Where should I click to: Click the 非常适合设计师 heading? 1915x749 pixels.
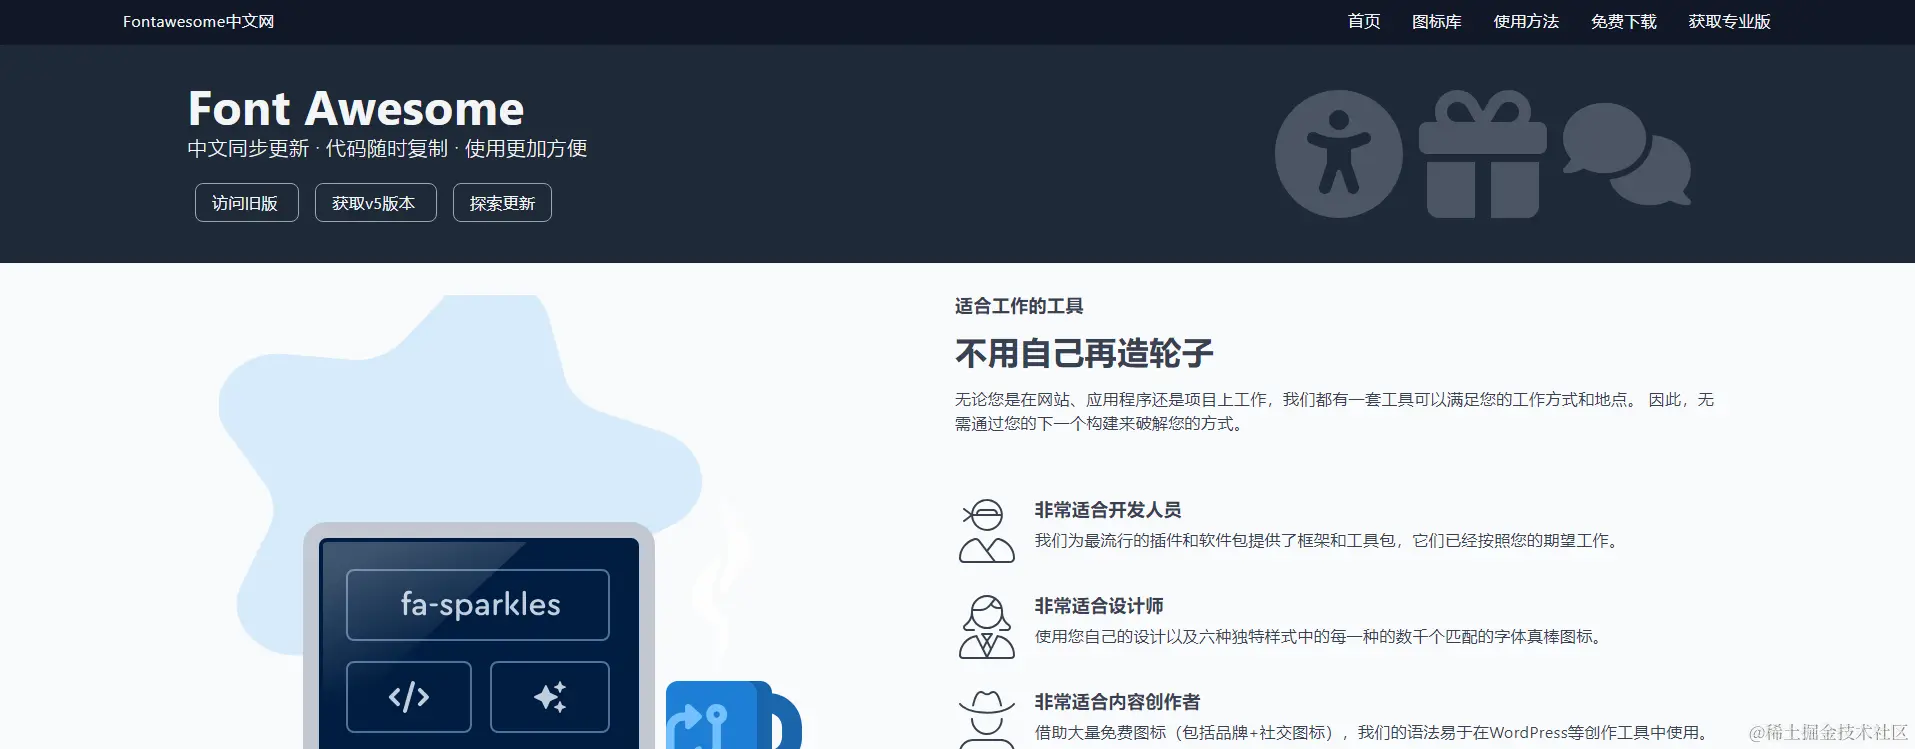tap(1099, 606)
